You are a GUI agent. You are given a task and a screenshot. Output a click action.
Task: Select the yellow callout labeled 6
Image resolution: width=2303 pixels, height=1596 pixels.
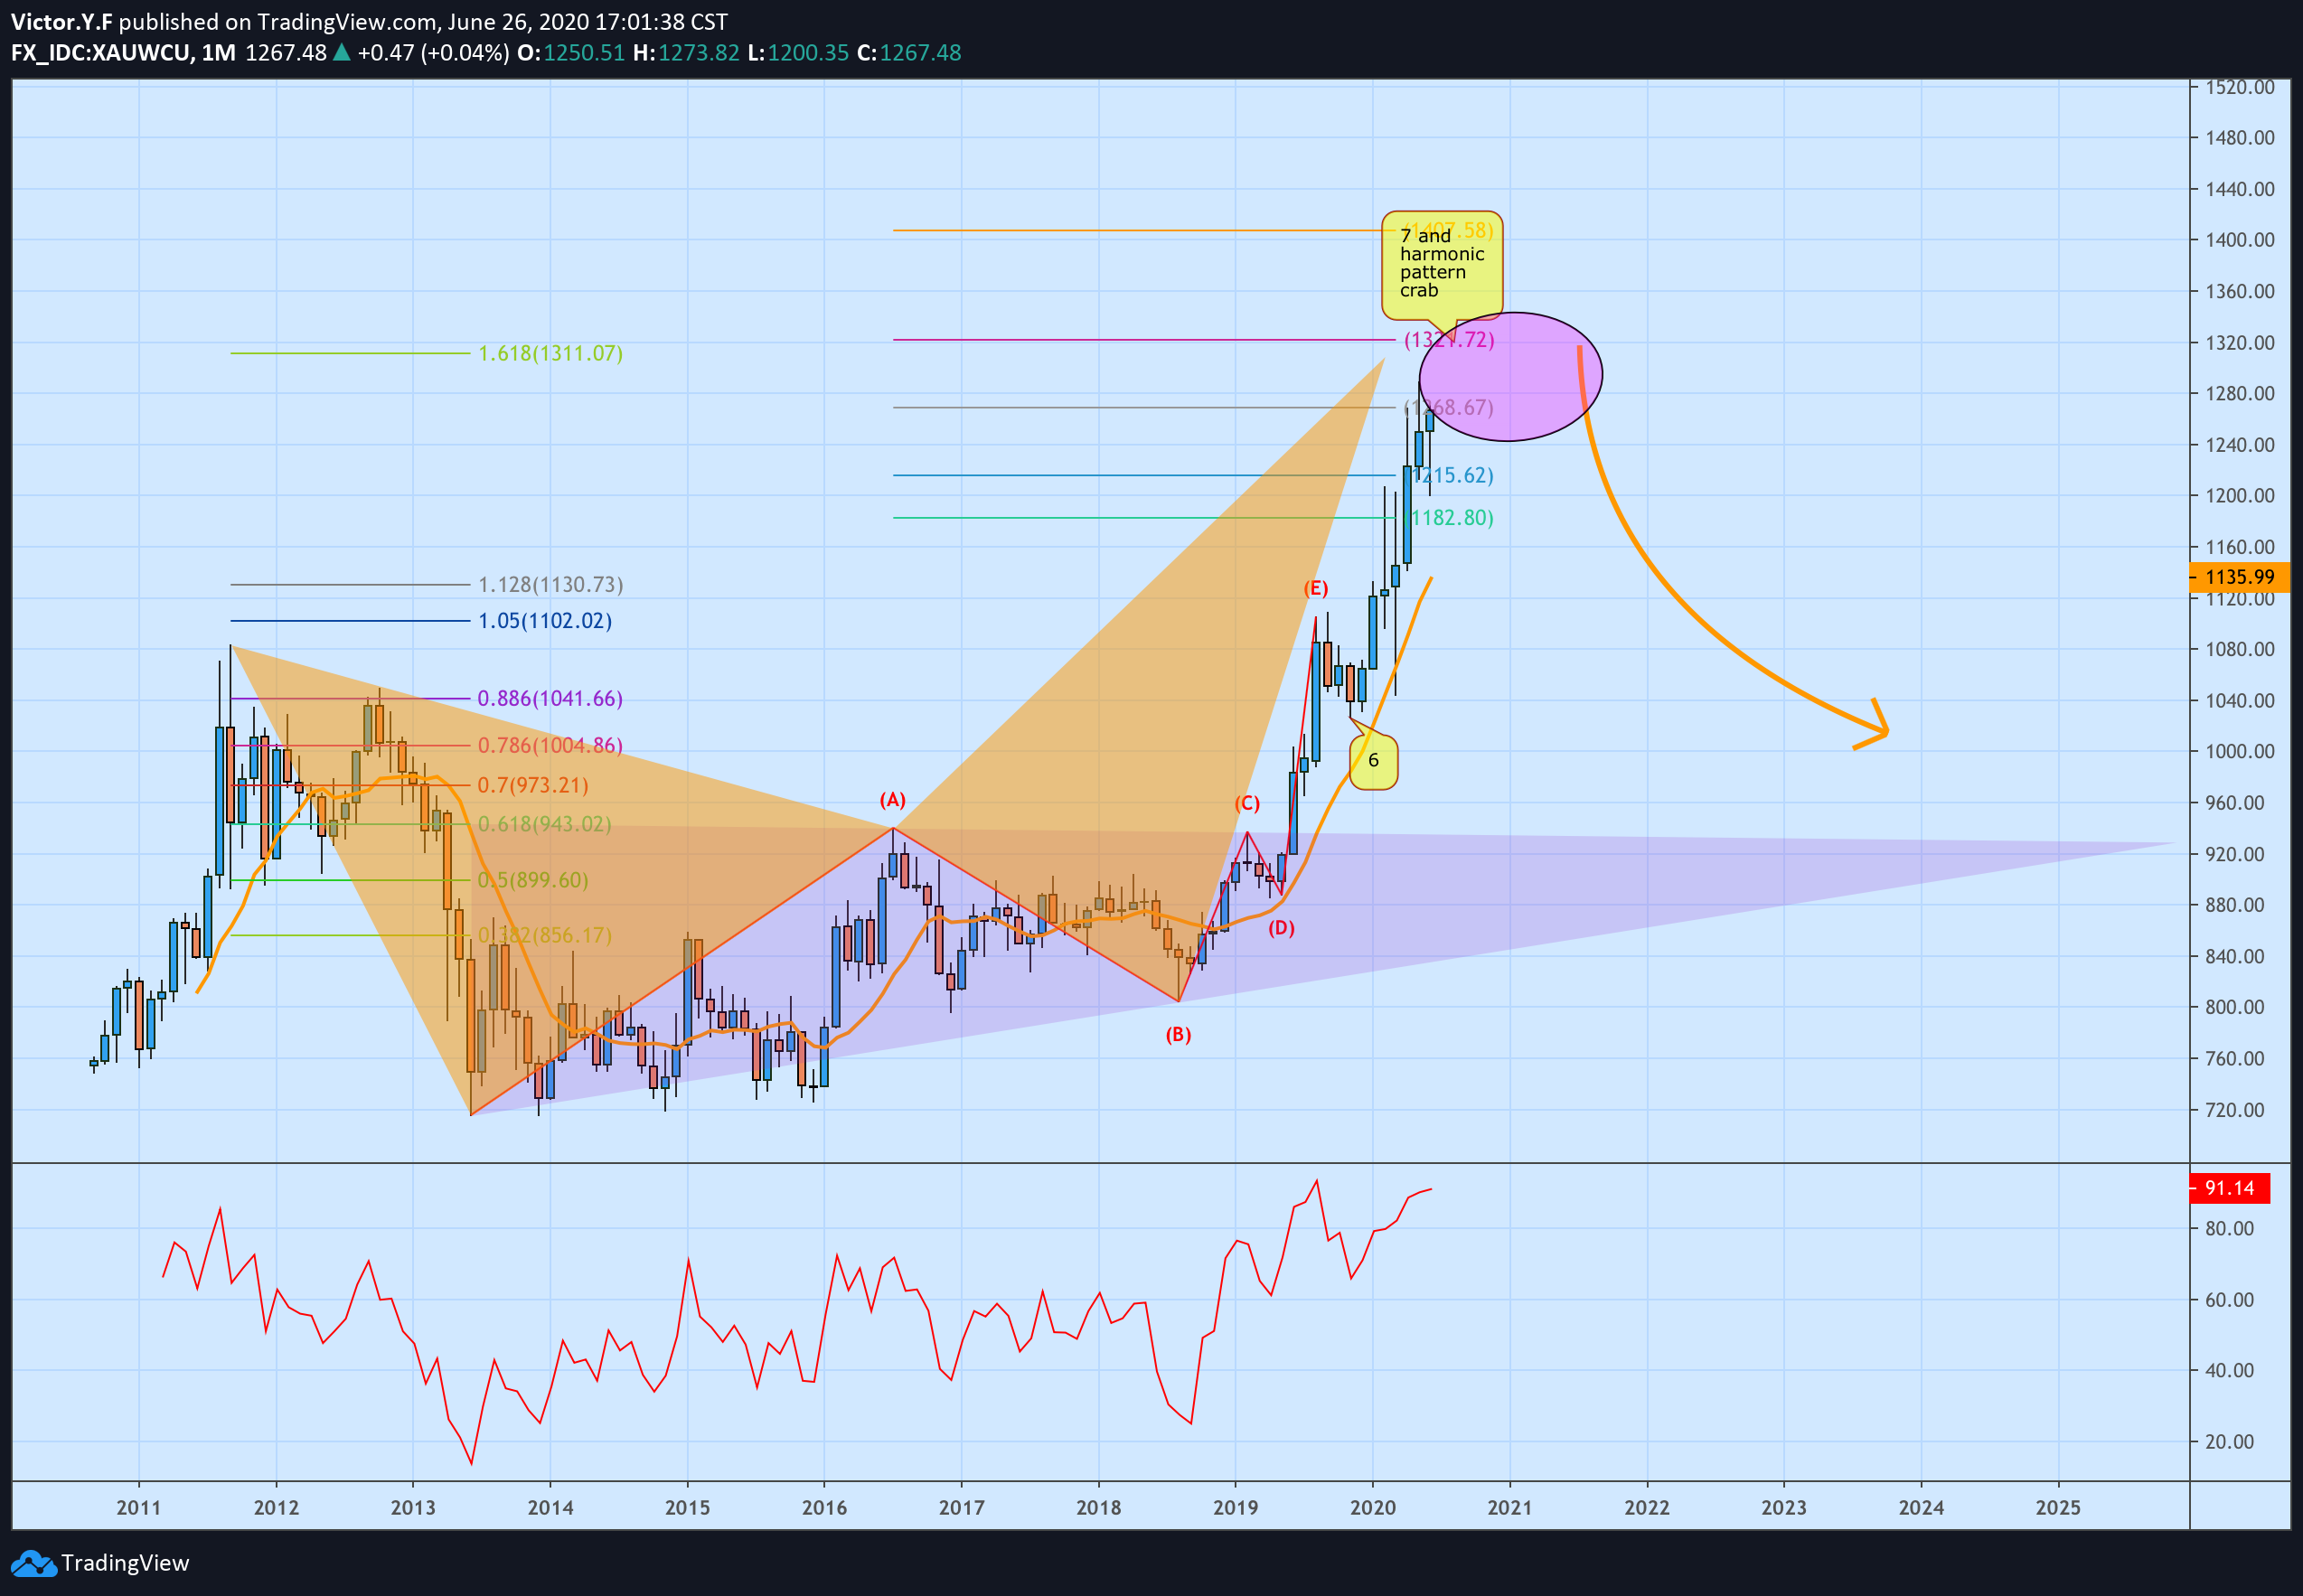[1373, 761]
